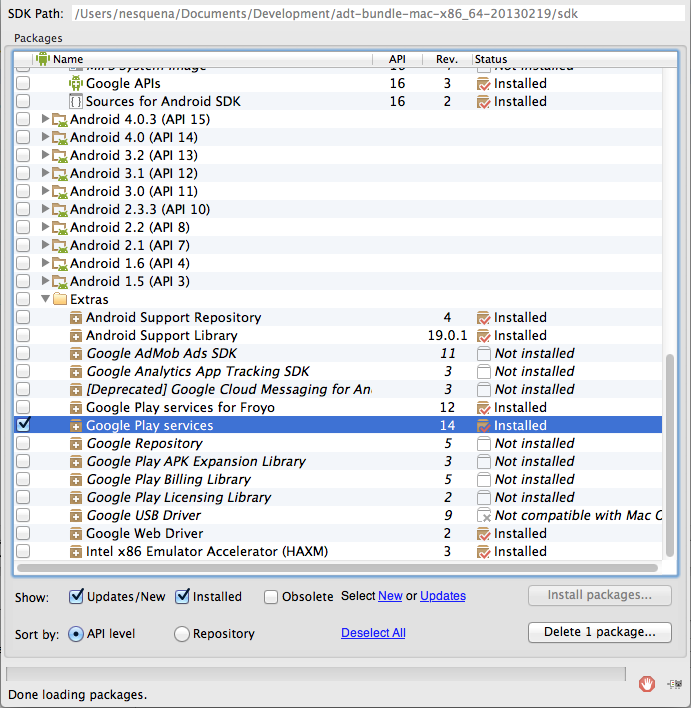Click the Extras folder icon

tap(60, 299)
